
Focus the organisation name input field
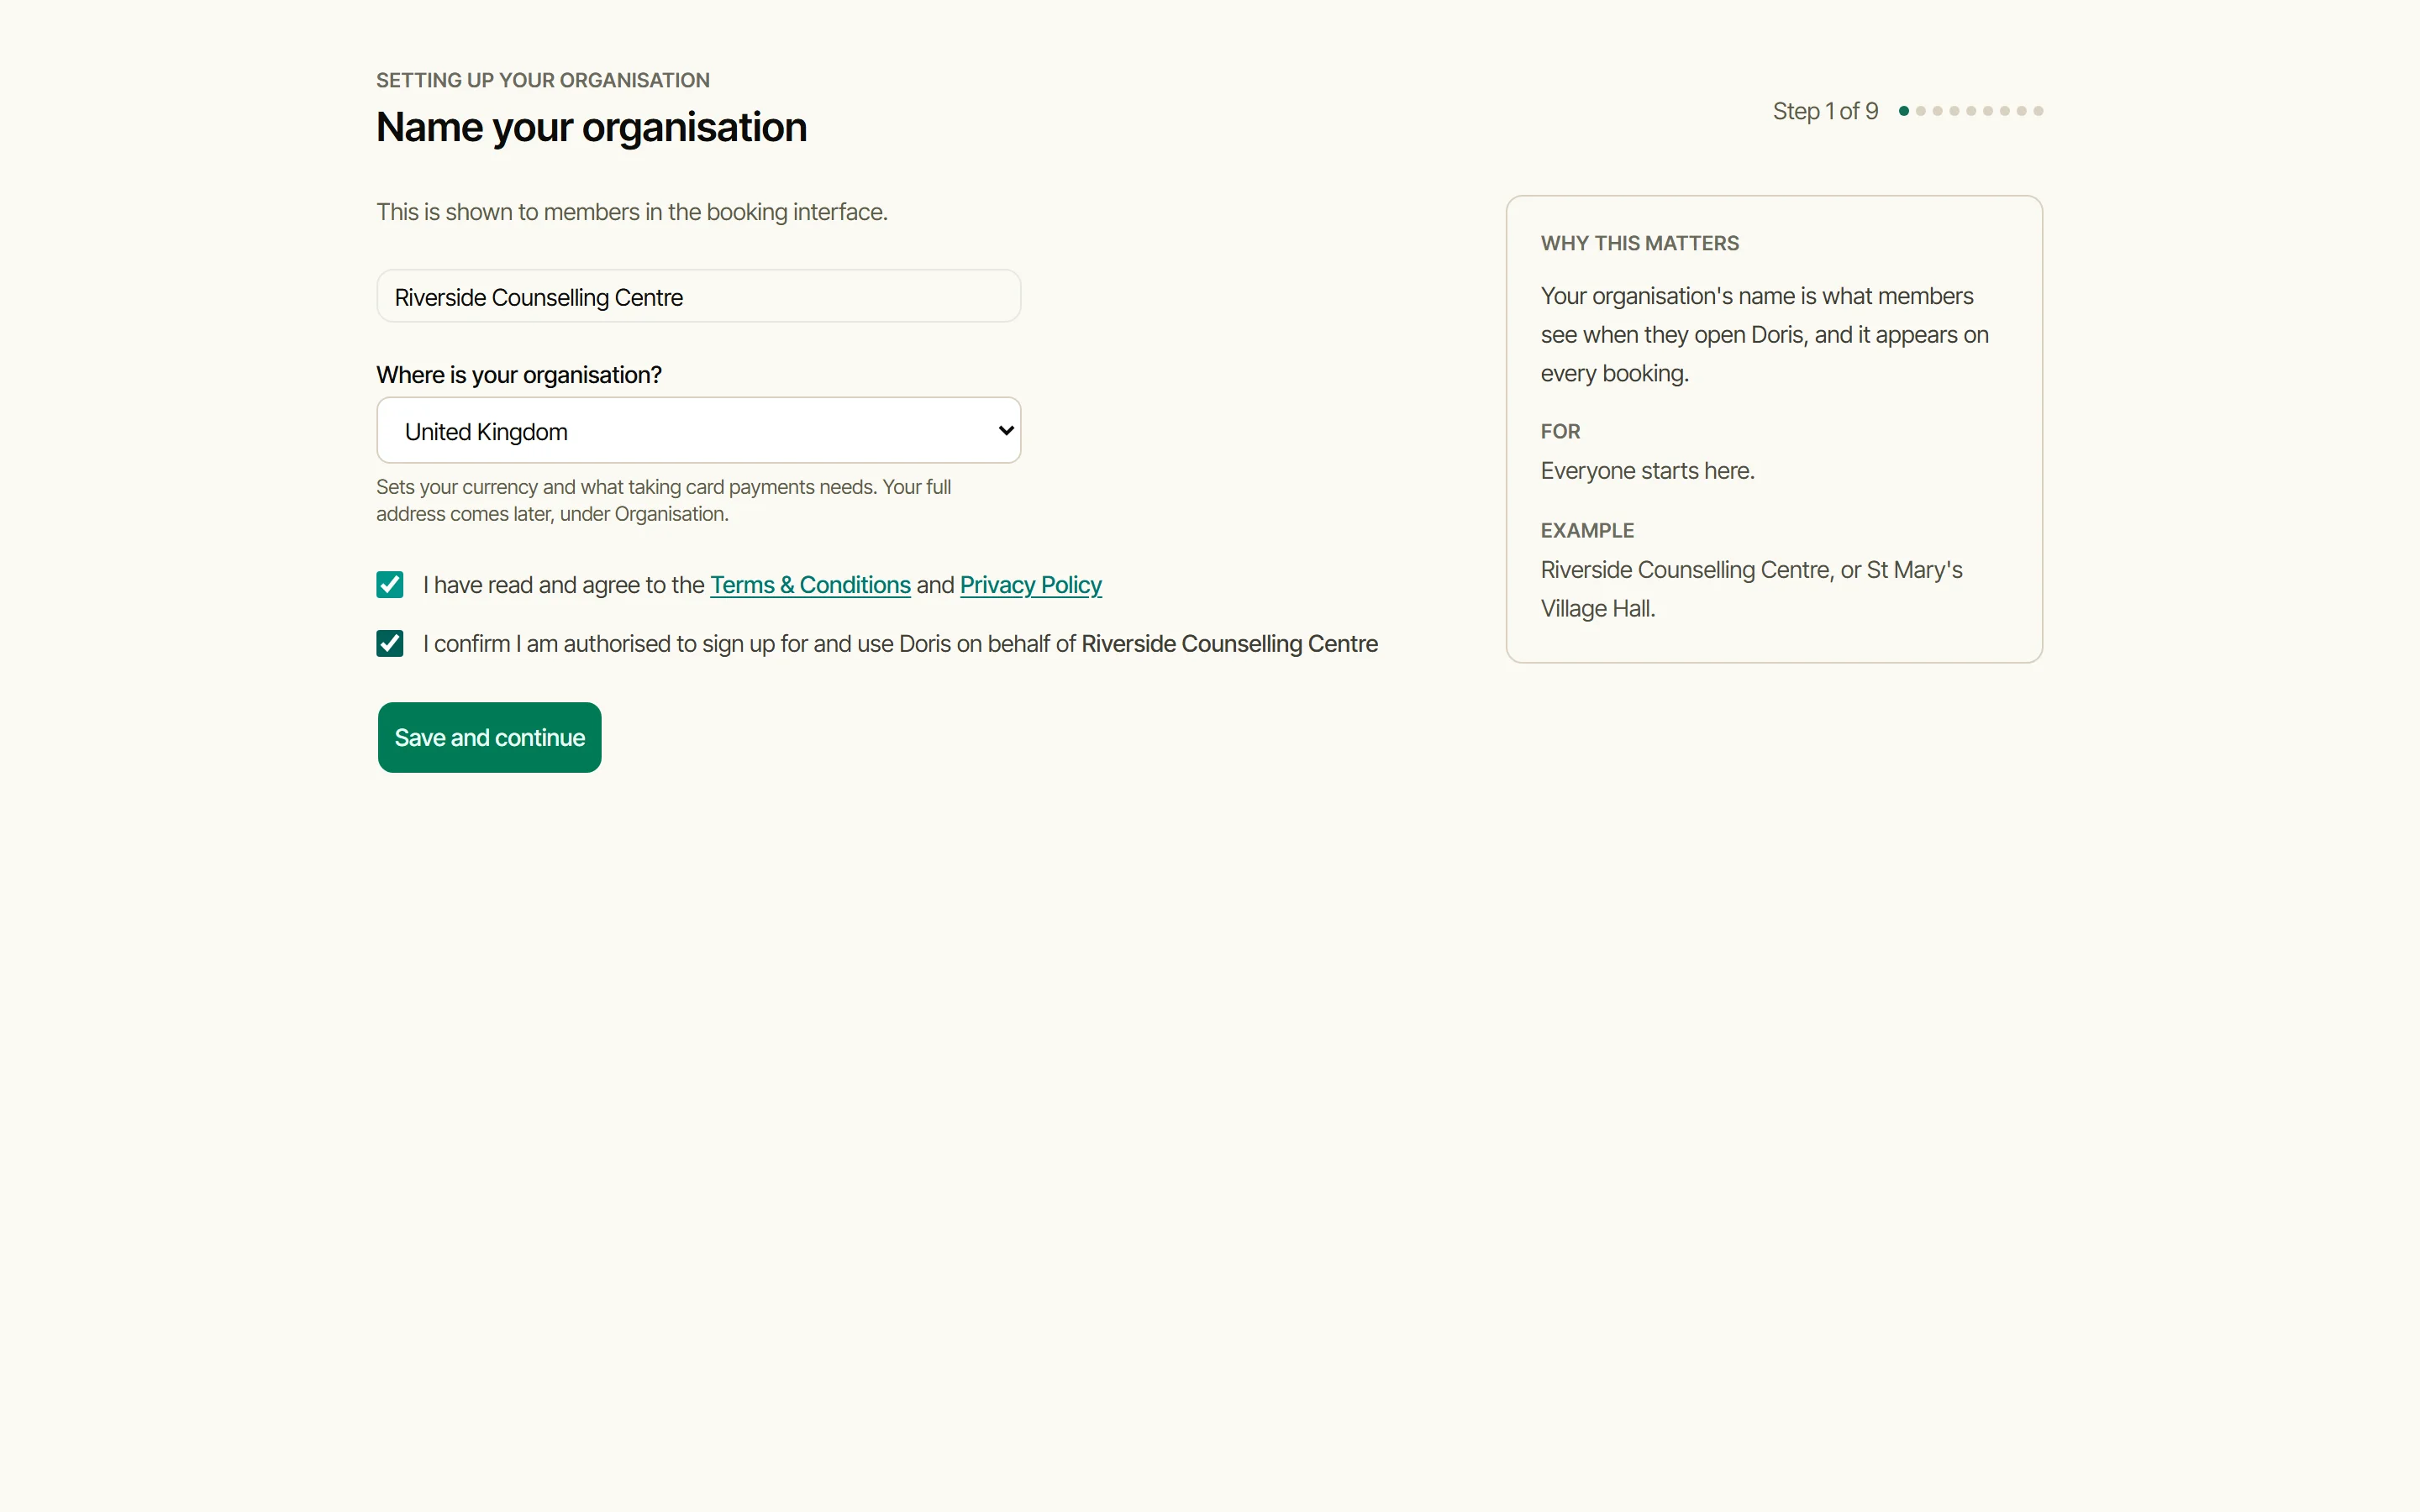pos(698,296)
